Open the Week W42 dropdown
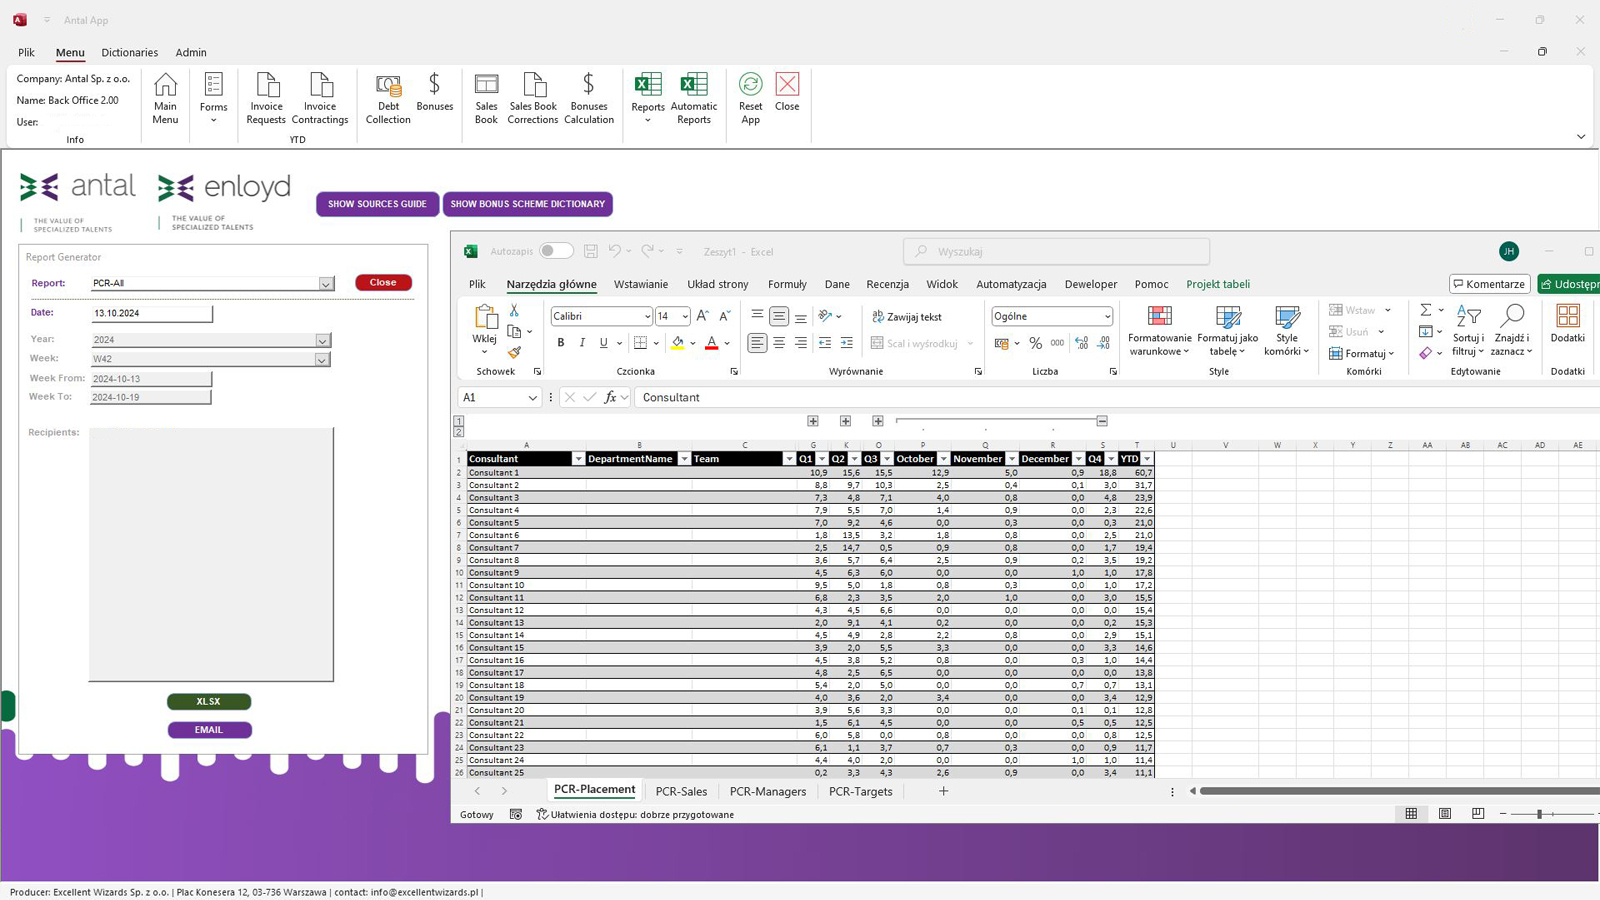 [322, 359]
